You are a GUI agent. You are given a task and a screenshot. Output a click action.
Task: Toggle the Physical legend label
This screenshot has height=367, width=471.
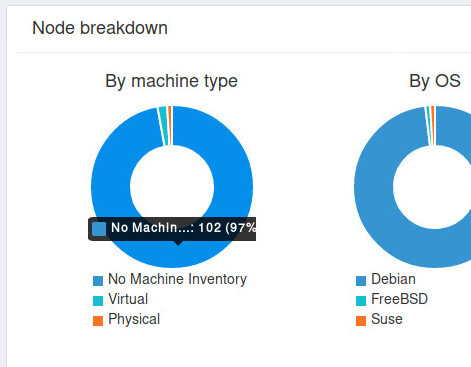134,319
